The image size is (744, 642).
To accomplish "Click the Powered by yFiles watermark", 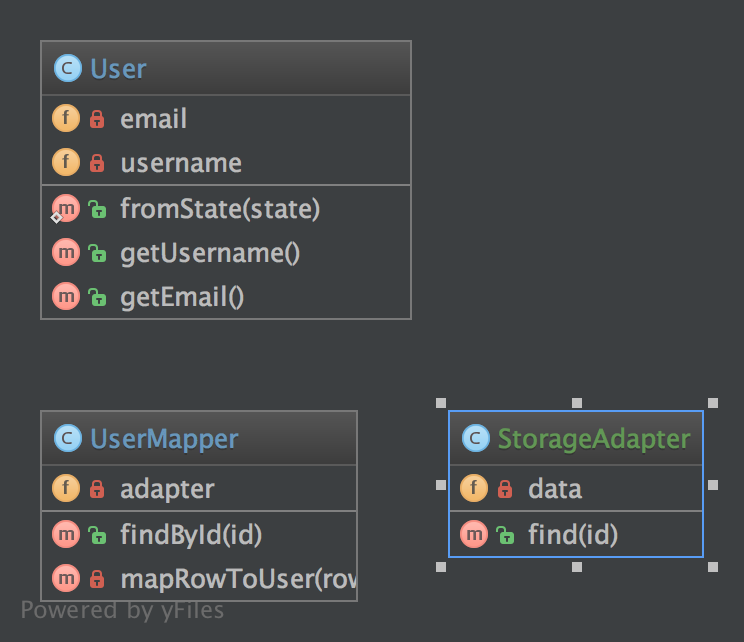I will click(x=122, y=610).
